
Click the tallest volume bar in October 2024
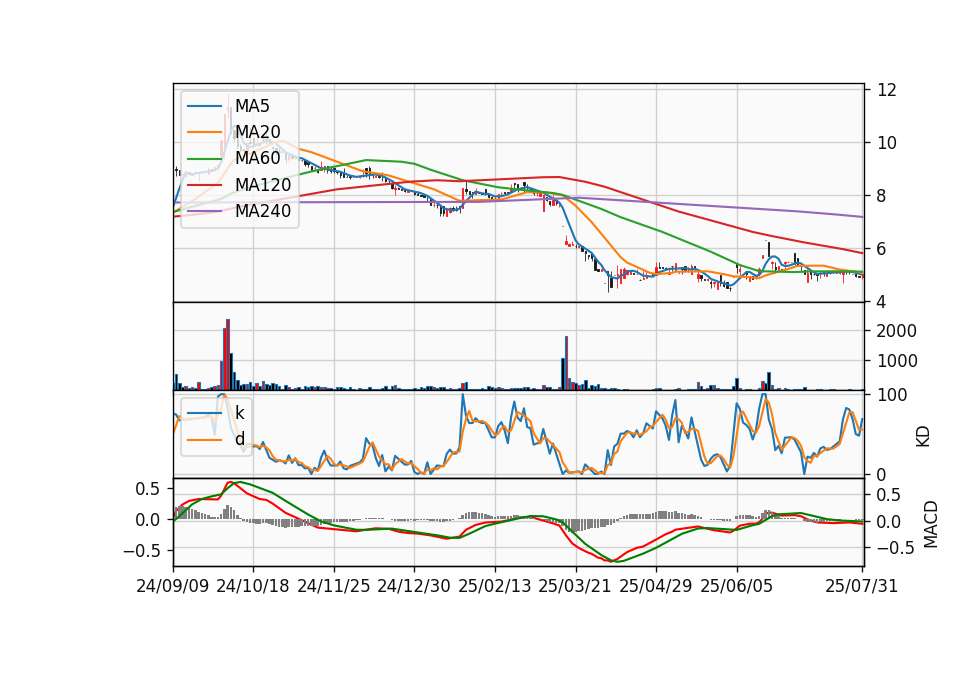click(228, 354)
